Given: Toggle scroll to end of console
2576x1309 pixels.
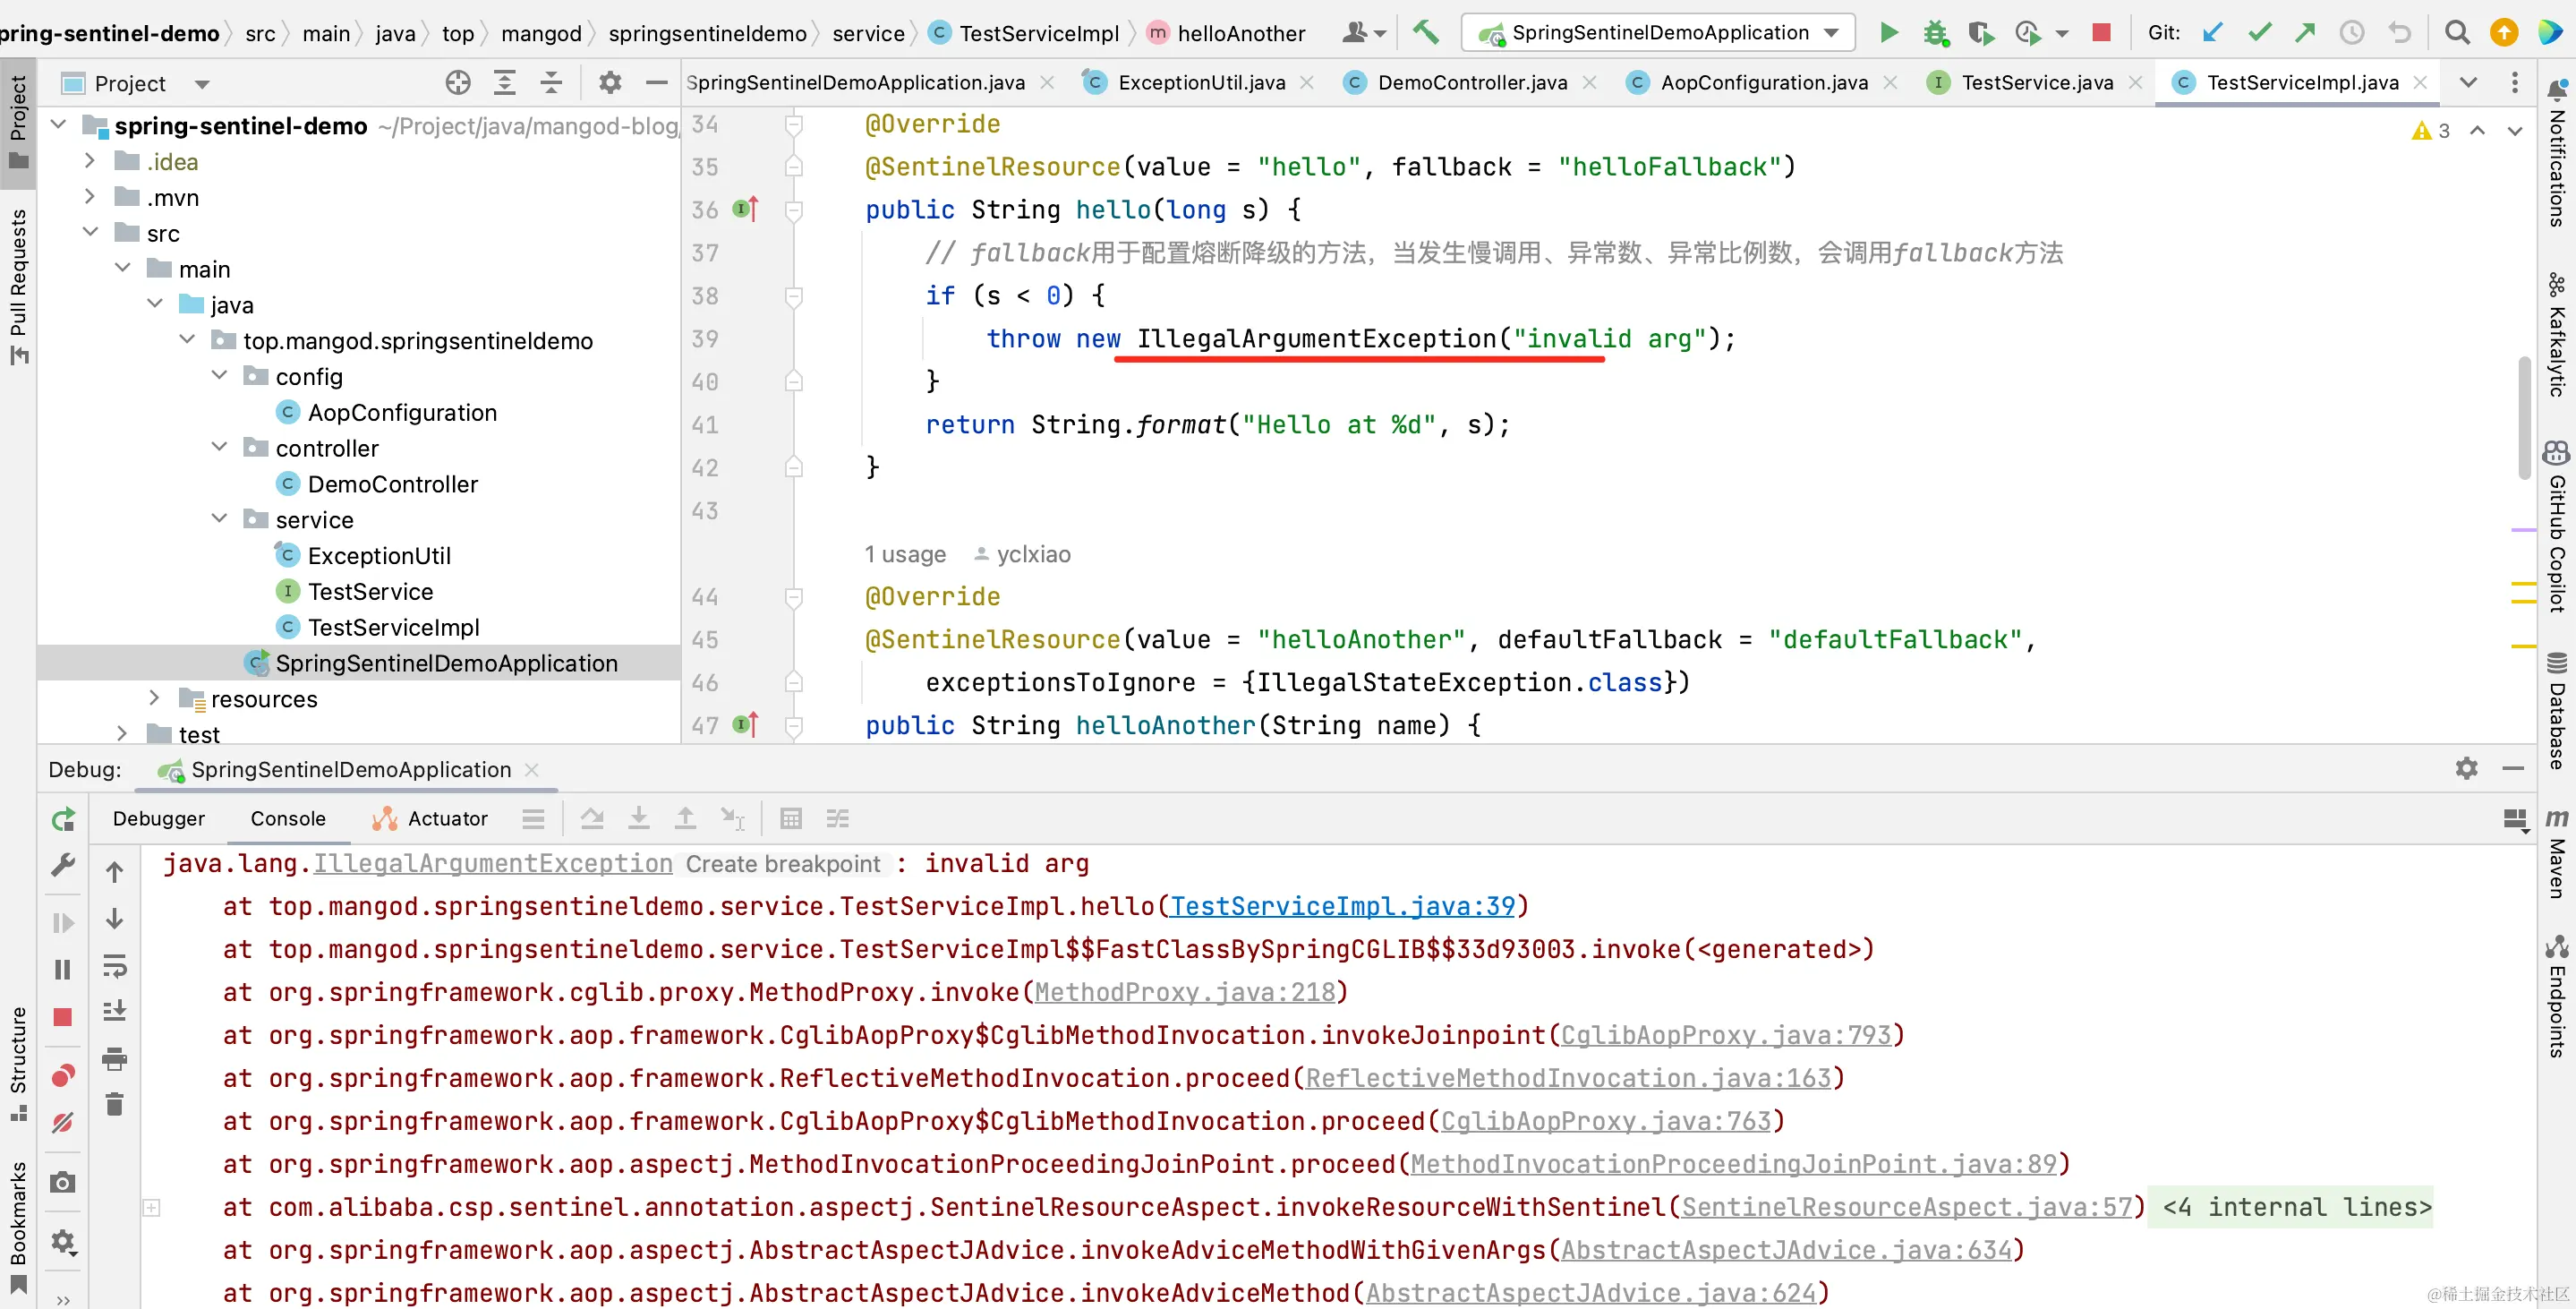Looking at the screenshot, I should (x=115, y=1011).
